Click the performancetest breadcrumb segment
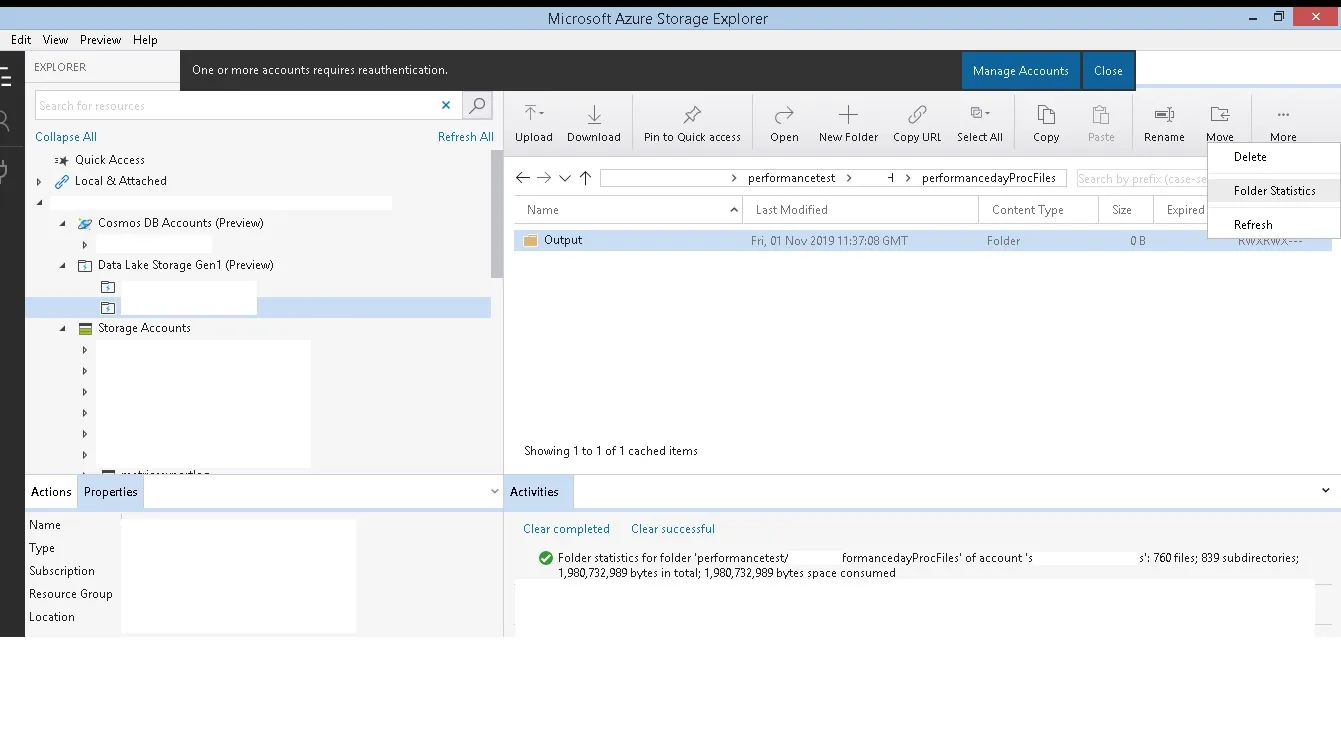1341x740 pixels. point(791,178)
